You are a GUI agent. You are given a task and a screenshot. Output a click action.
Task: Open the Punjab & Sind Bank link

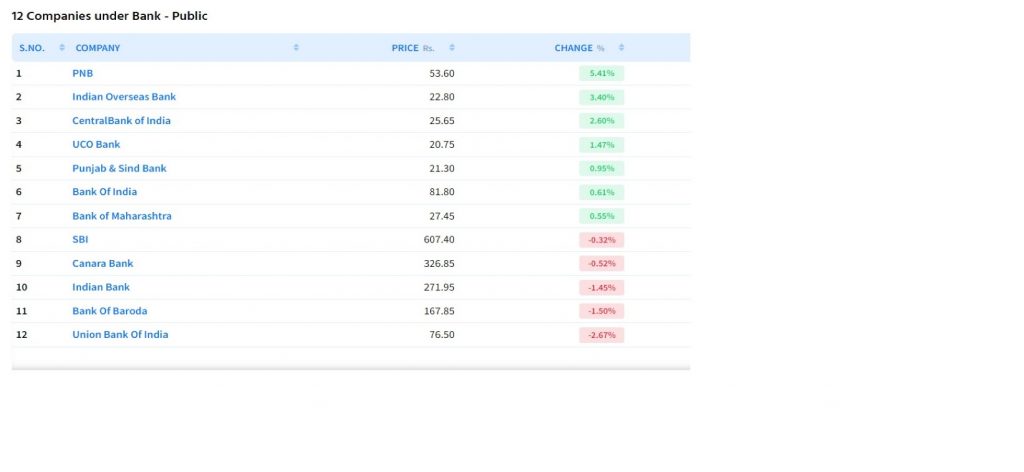click(120, 168)
